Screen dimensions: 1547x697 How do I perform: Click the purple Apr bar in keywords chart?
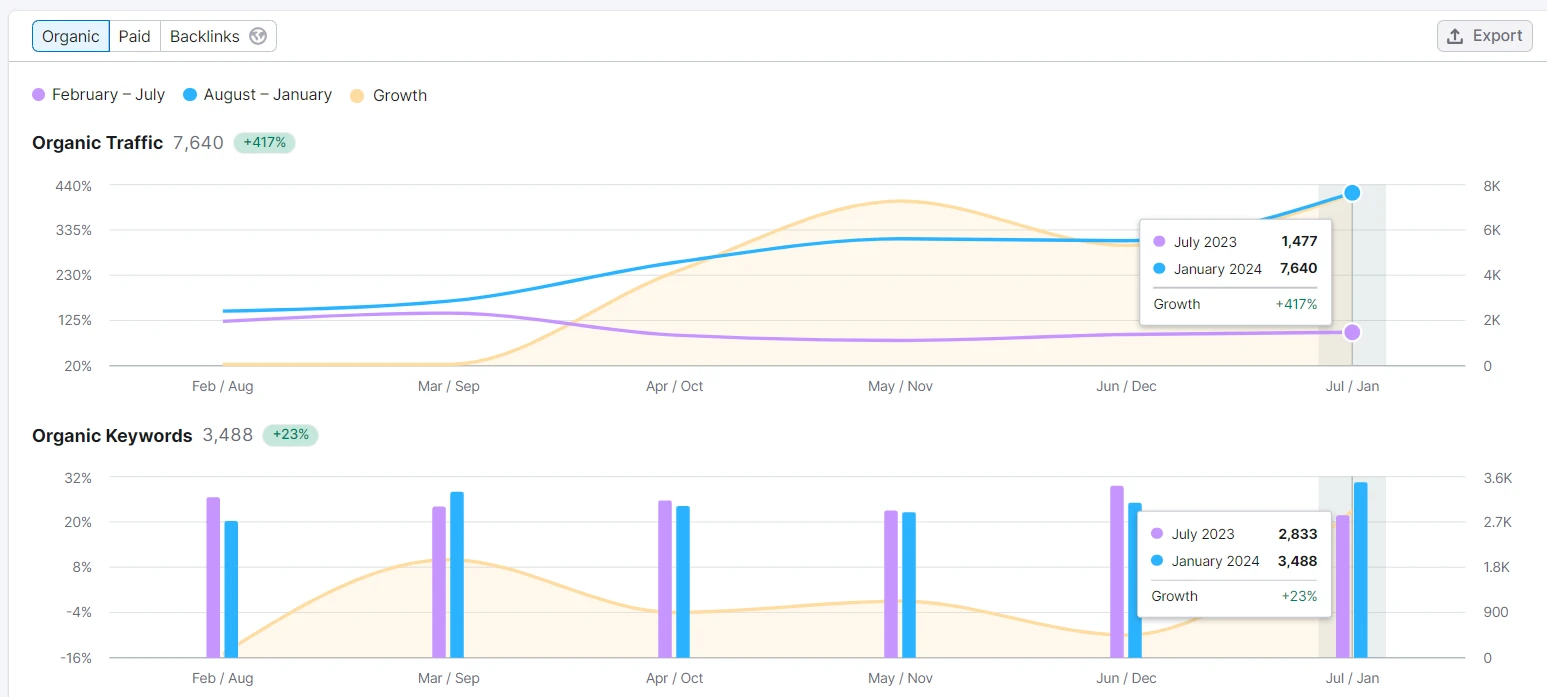[665, 579]
